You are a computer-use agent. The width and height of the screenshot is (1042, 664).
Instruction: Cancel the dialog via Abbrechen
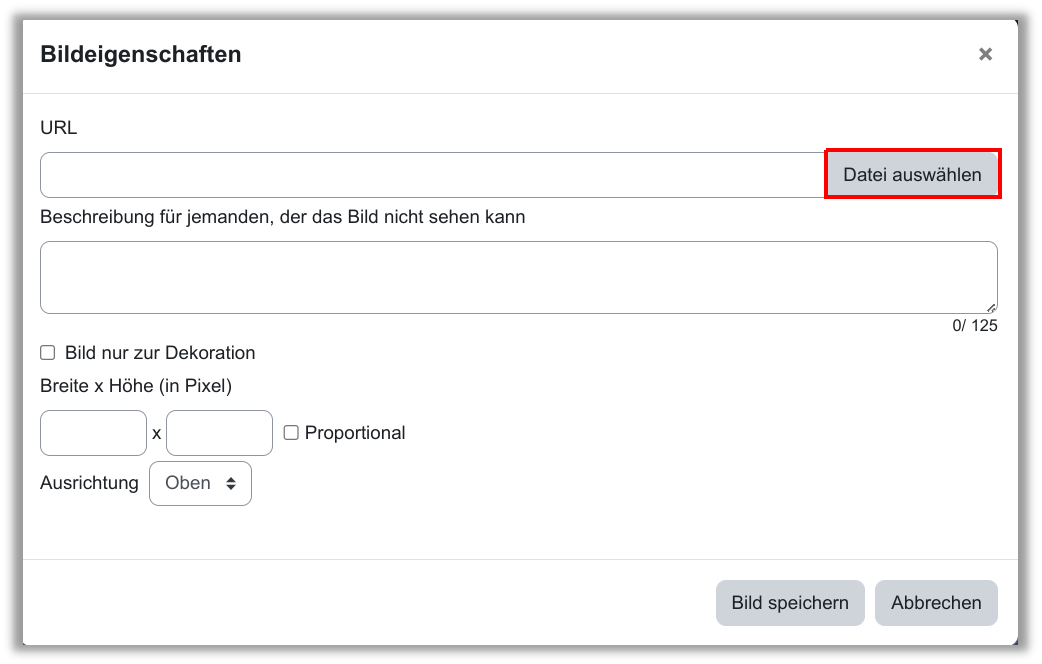pyautogui.click(x=936, y=603)
